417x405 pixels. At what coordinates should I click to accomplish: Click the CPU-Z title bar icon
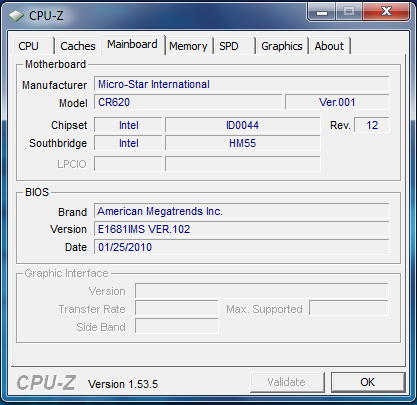click(x=16, y=15)
